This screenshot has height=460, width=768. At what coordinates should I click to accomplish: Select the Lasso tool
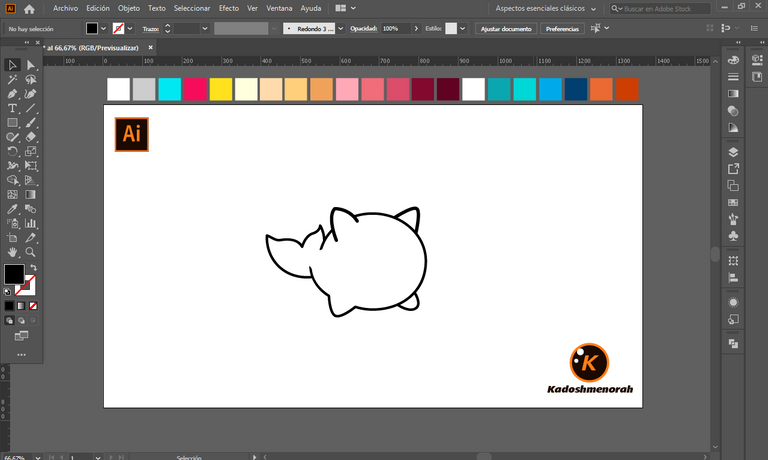tap(30, 79)
